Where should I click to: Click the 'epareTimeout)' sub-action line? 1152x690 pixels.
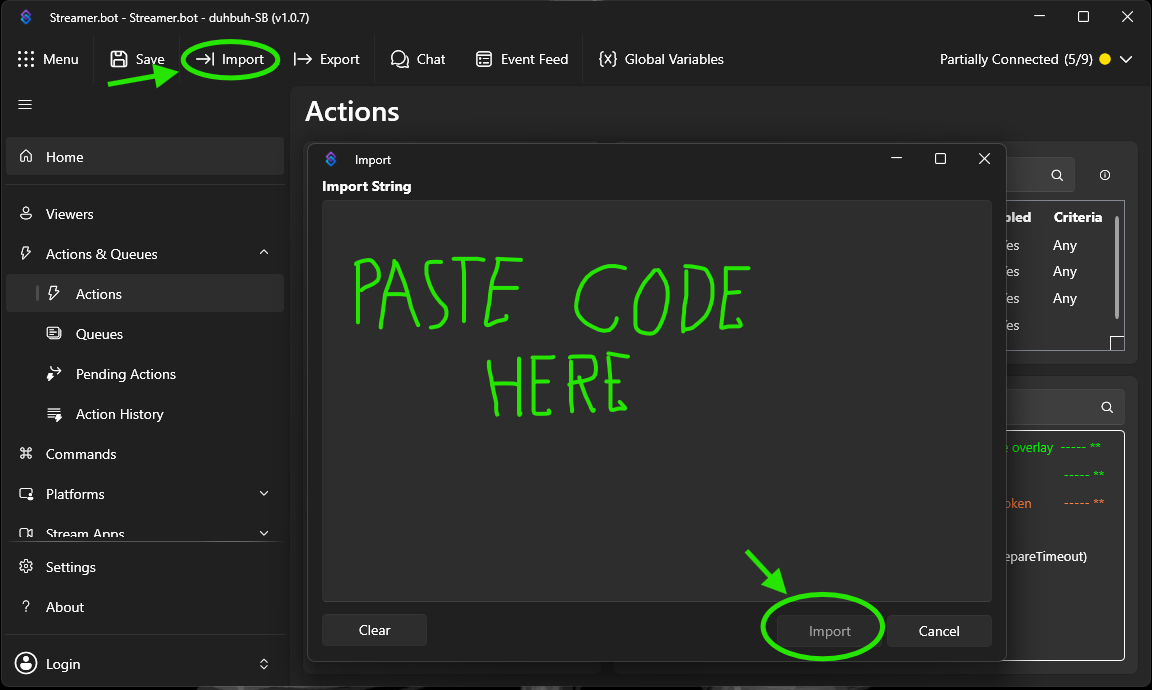[x=1046, y=556]
